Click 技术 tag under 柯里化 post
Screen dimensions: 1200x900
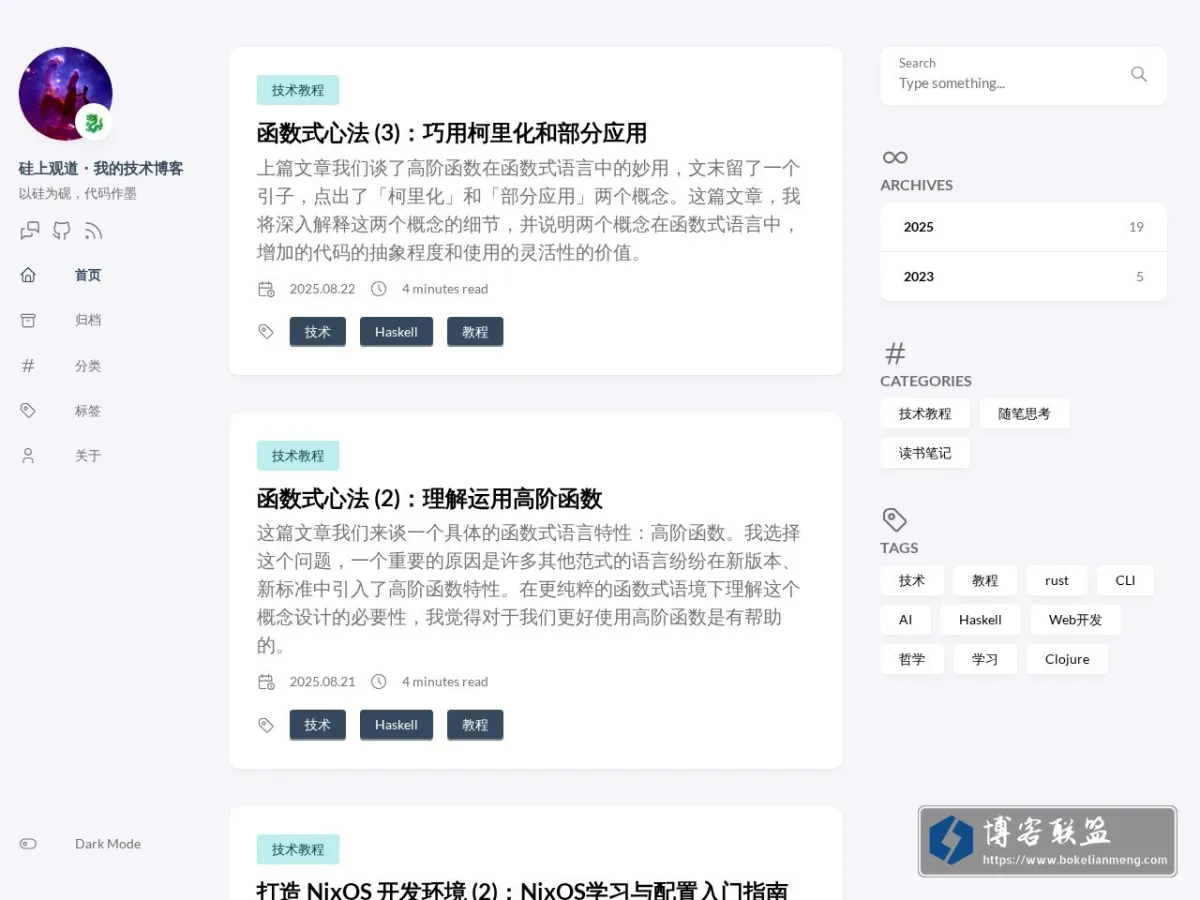pyautogui.click(x=318, y=332)
